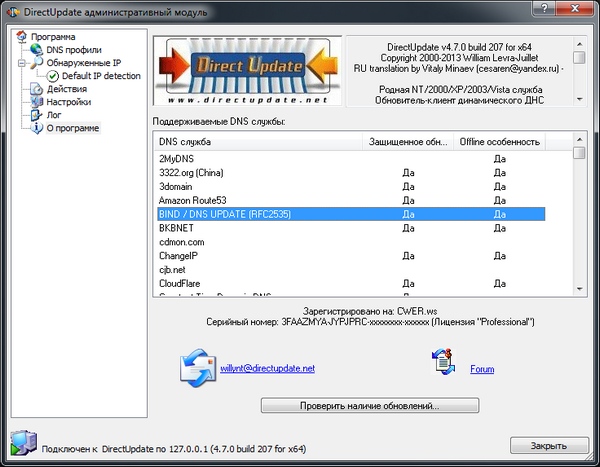Click the DirectUpdate title bar app icon

tap(13, 12)
